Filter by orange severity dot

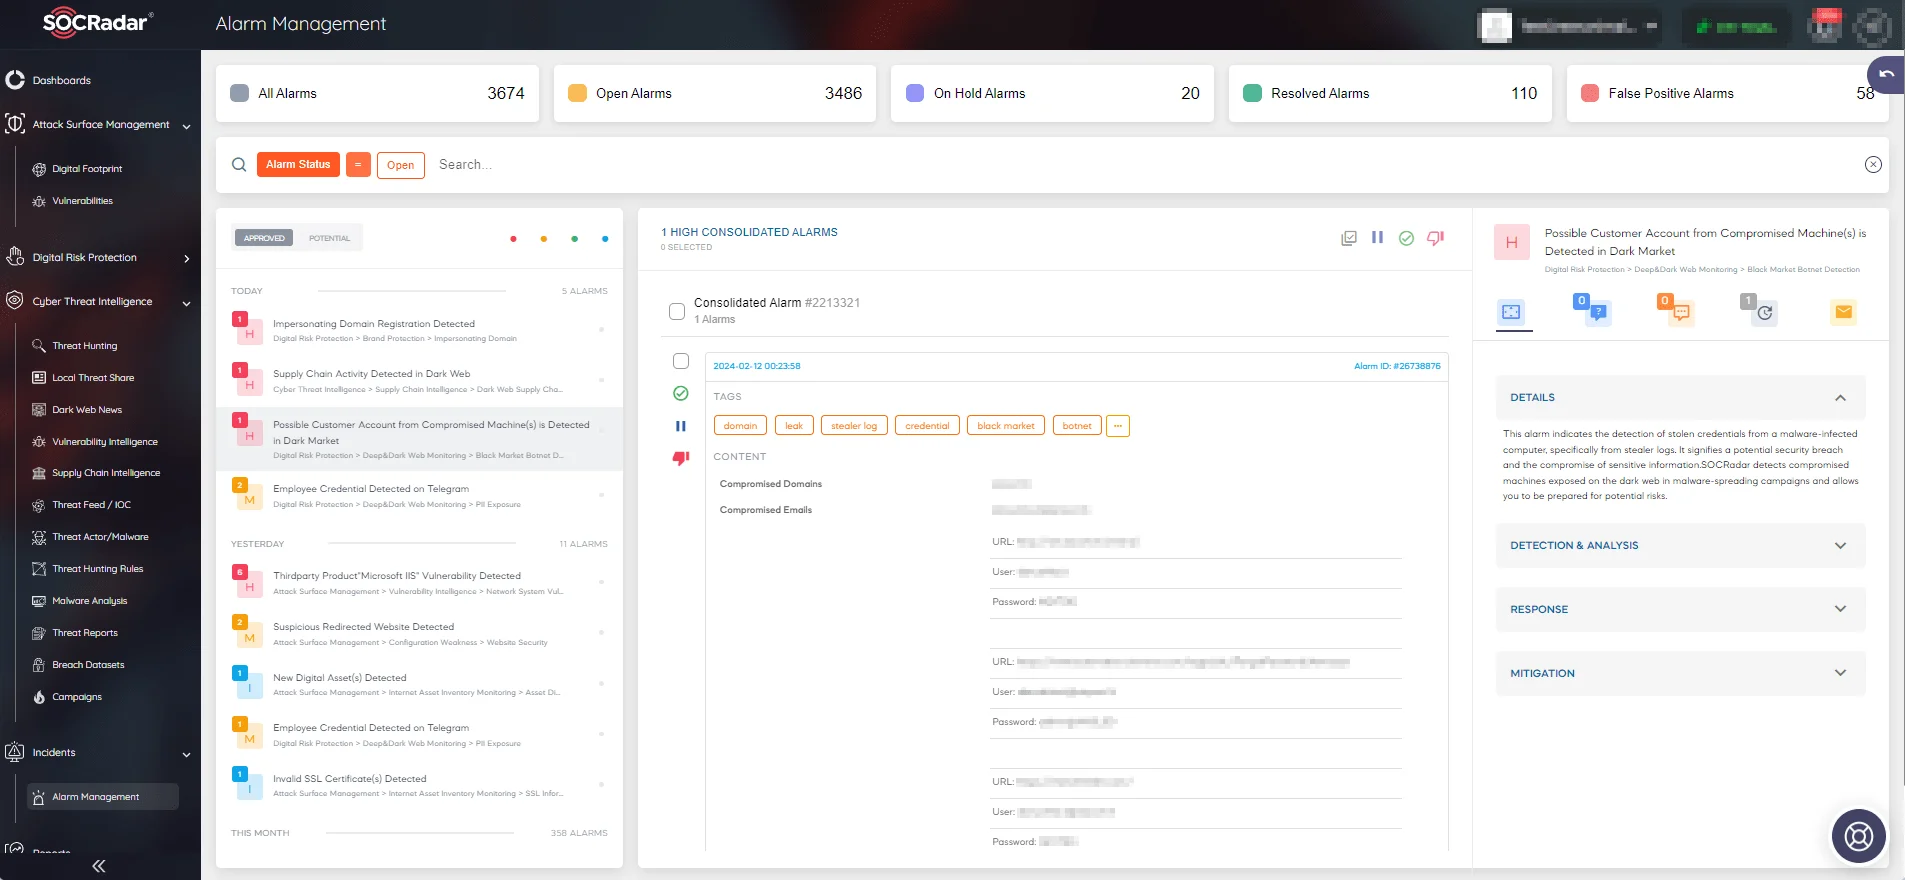pyautogui.click(x=543, y=239)
